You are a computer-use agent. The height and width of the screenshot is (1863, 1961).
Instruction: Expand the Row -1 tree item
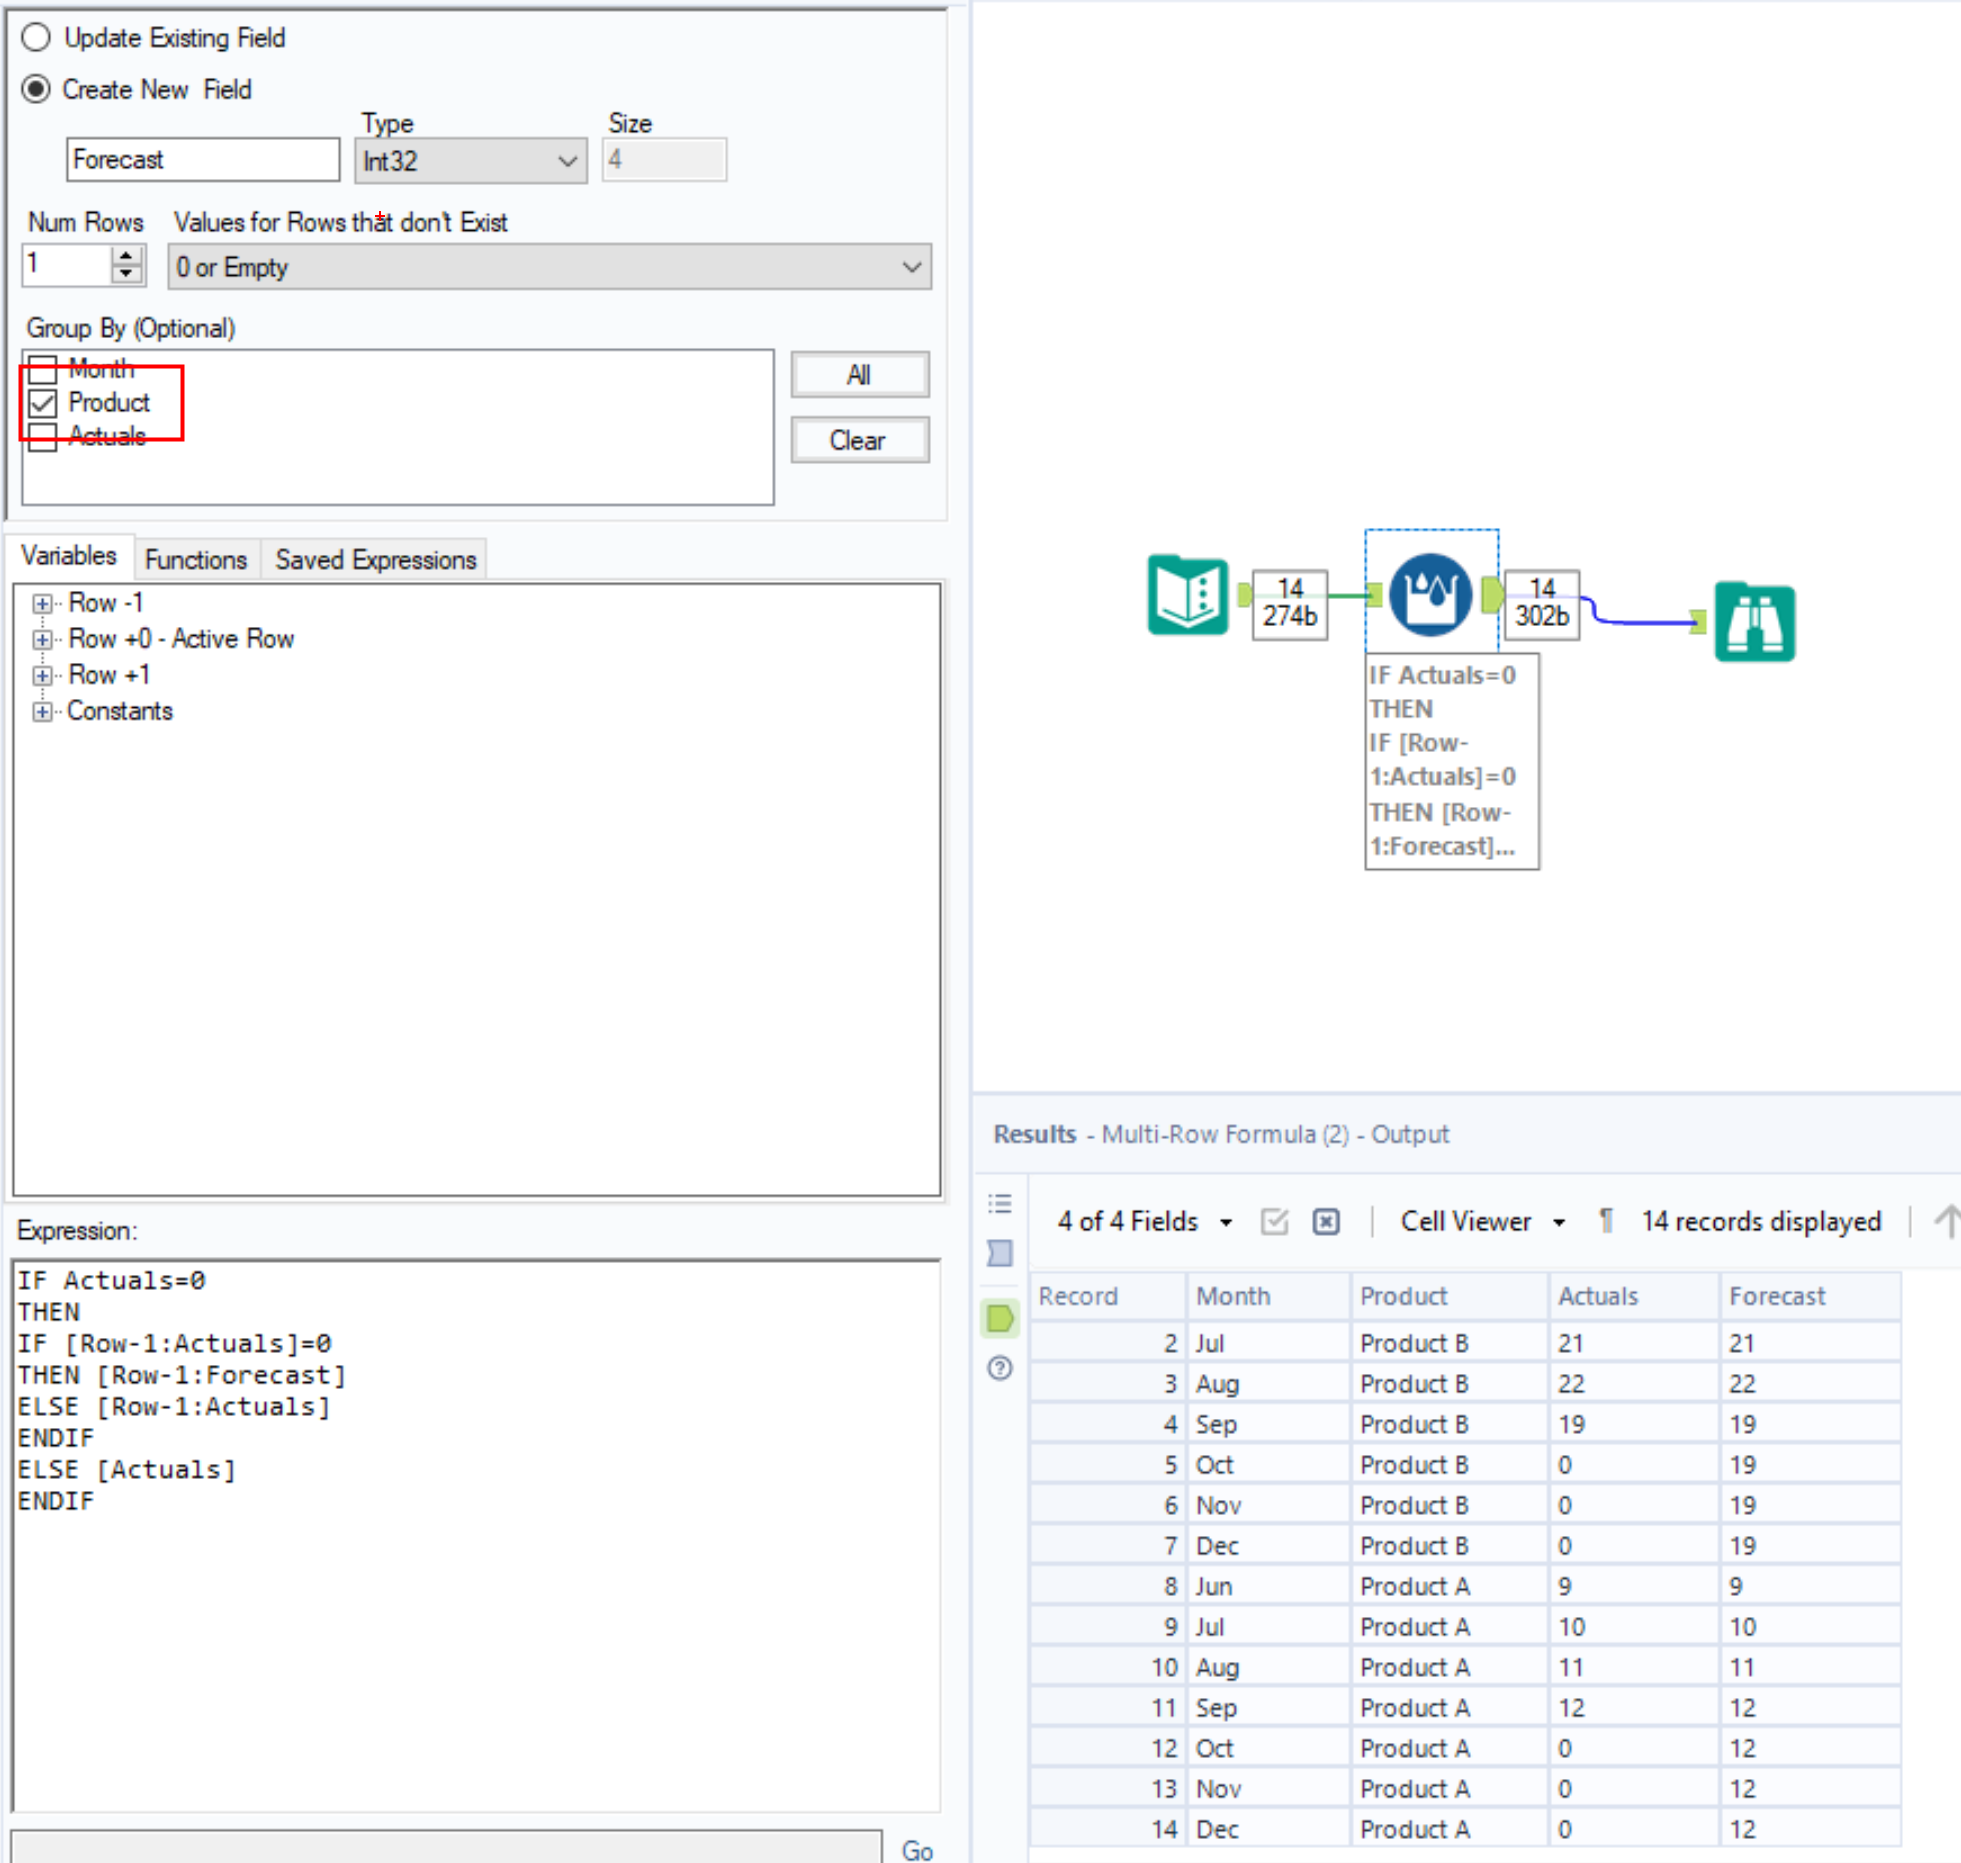tap(41, 603)
